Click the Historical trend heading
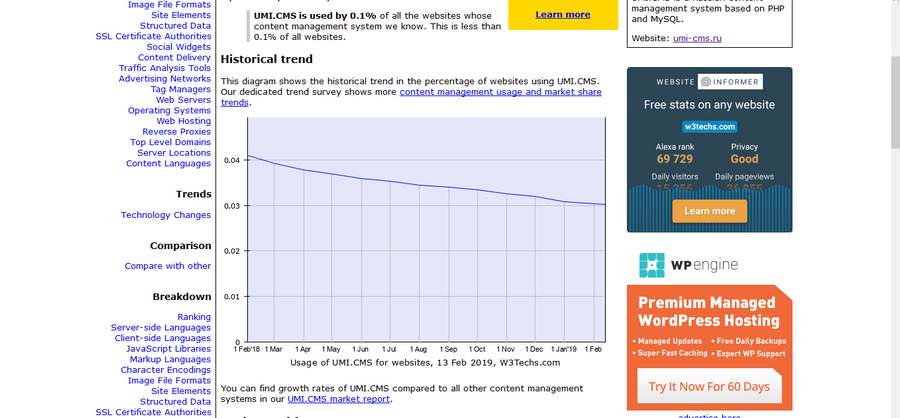The height and width of the screenshot is (418, 900). [266, 59]
